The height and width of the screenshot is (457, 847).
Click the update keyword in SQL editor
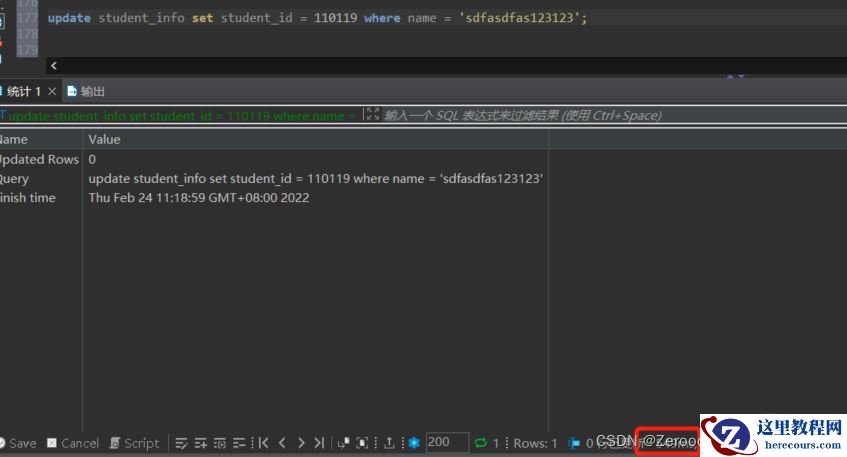[69, 18]
